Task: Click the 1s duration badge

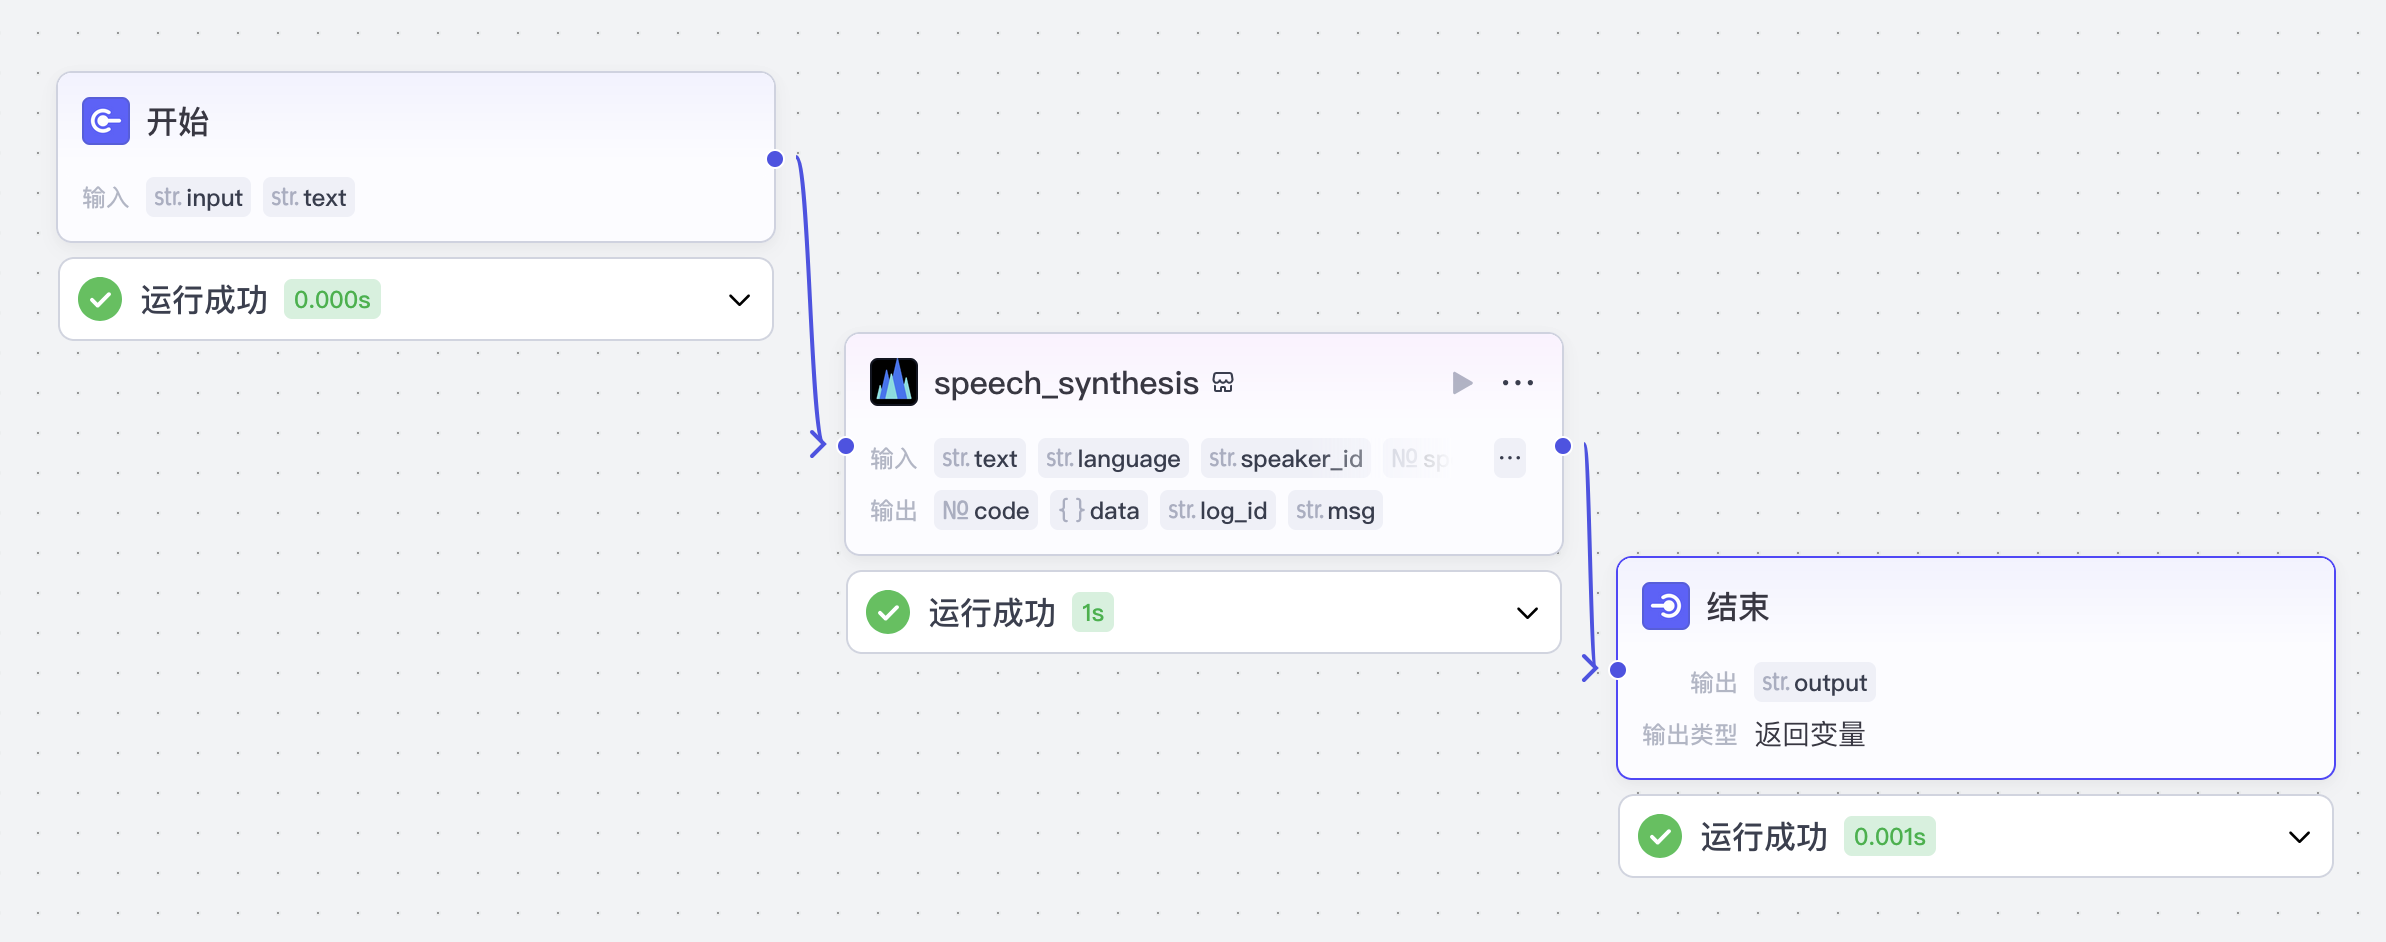Action: [1093, 612]
